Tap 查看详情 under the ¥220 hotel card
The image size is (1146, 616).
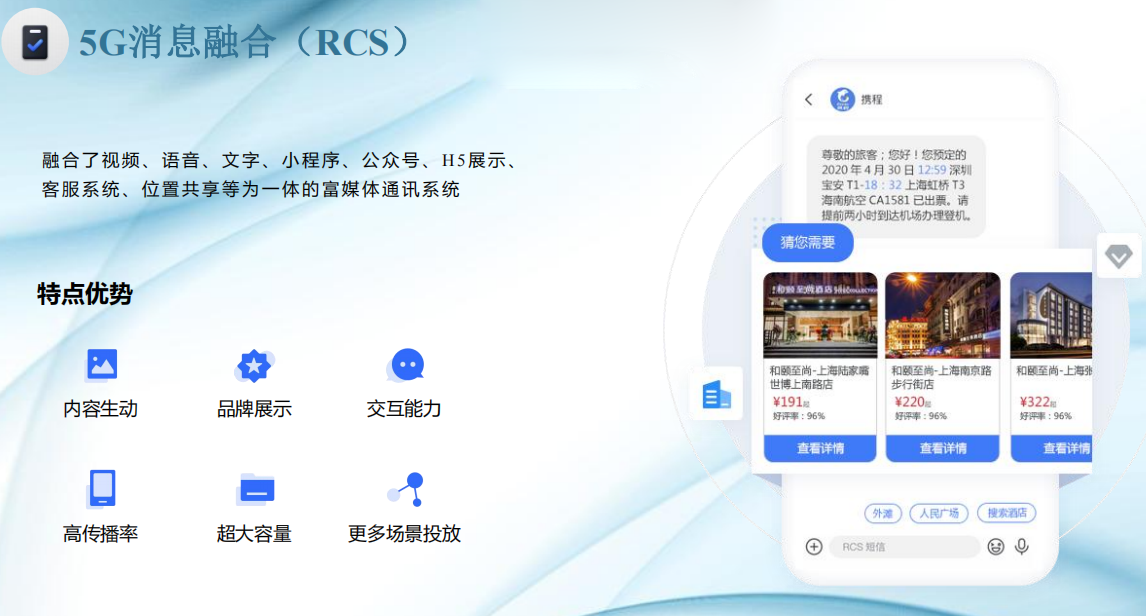(x=942, y=448)
